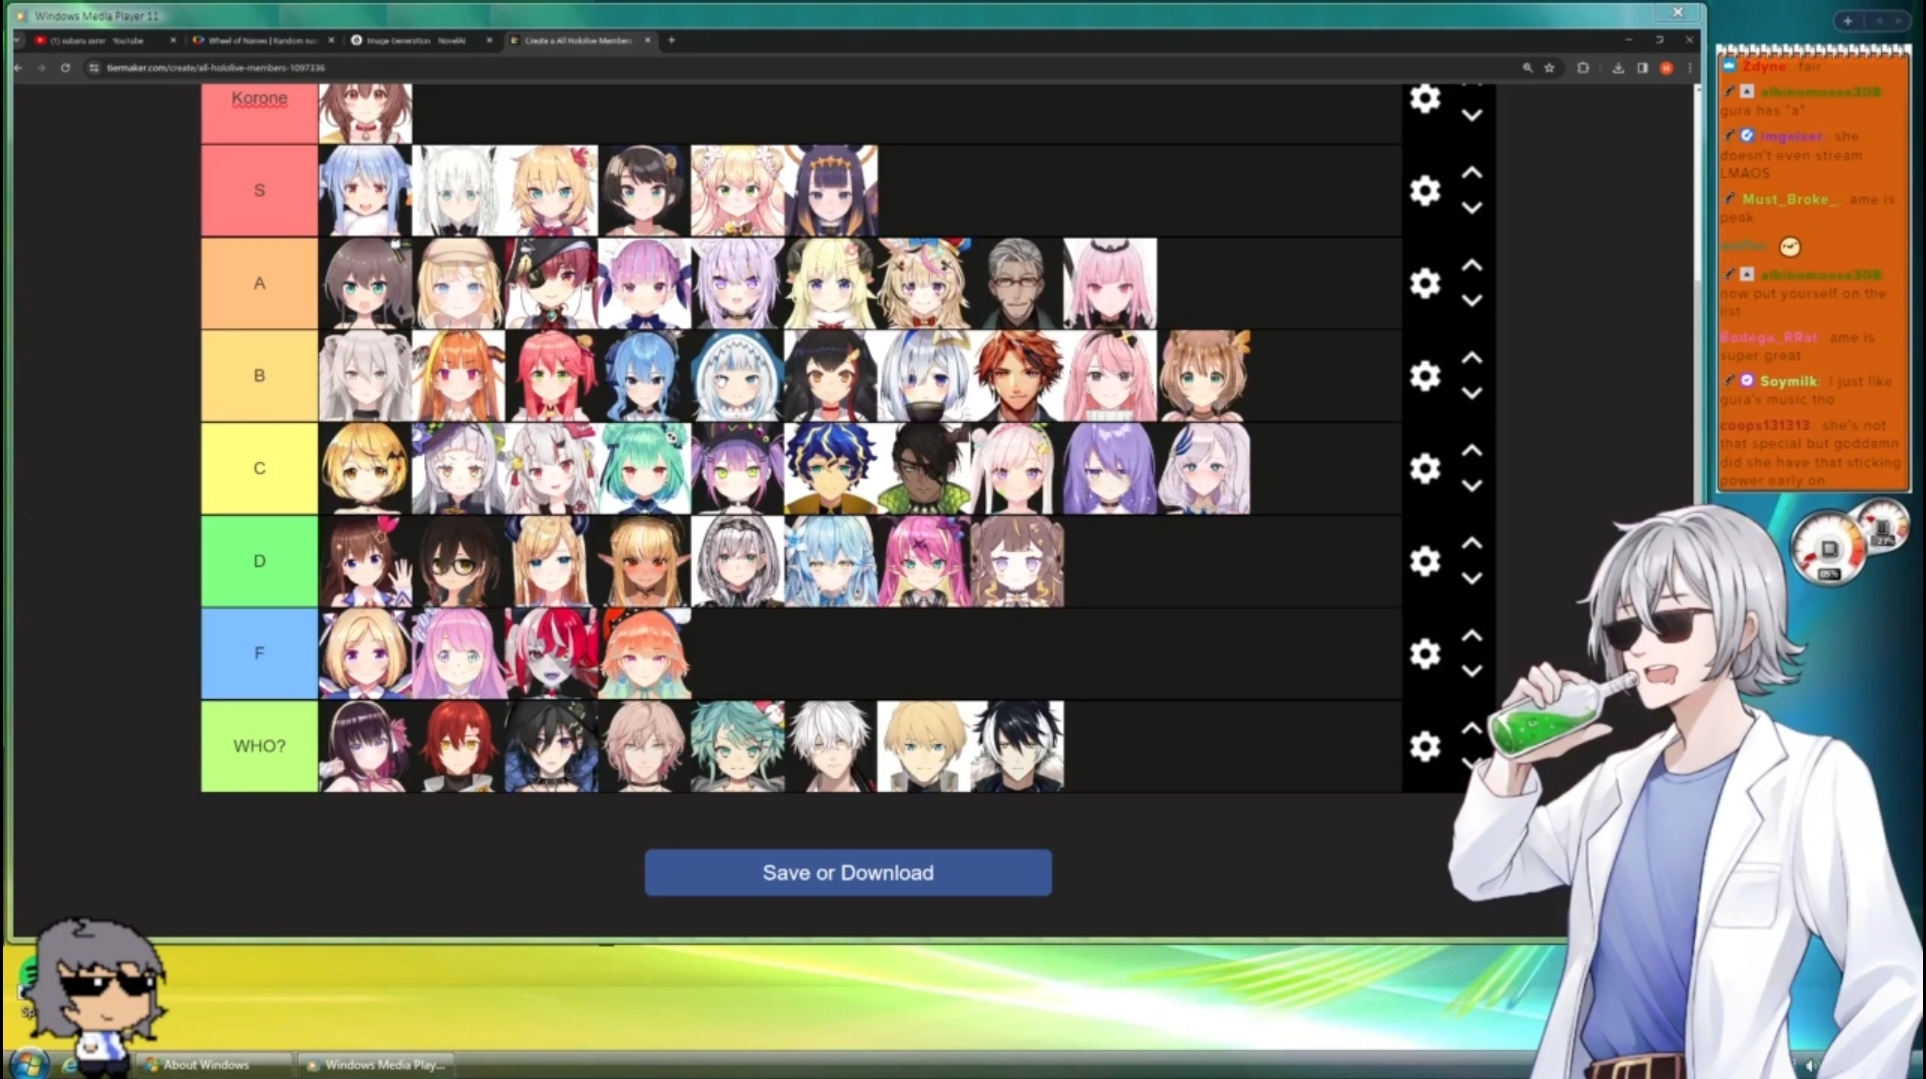Screen dimensions: 1926x1079
Task: Open the browser profile avatar
Action: coord(1666,68)
